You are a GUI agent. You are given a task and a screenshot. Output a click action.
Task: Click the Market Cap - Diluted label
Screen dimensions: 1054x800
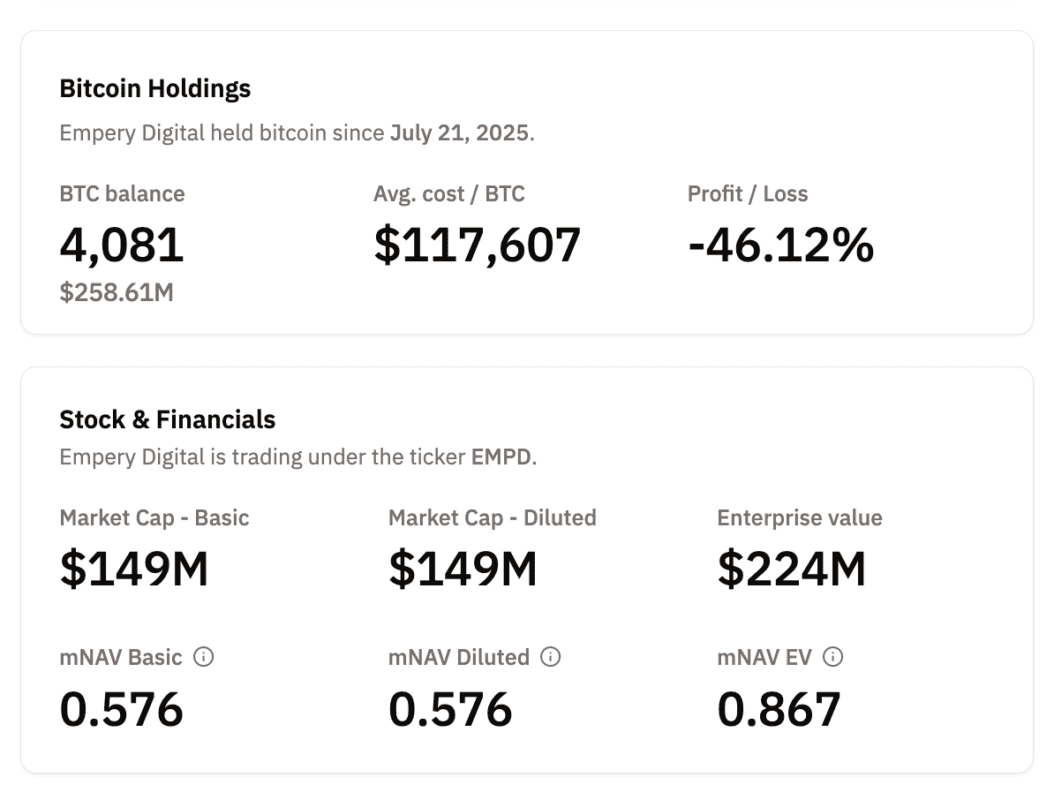click(x=492, y=518)
